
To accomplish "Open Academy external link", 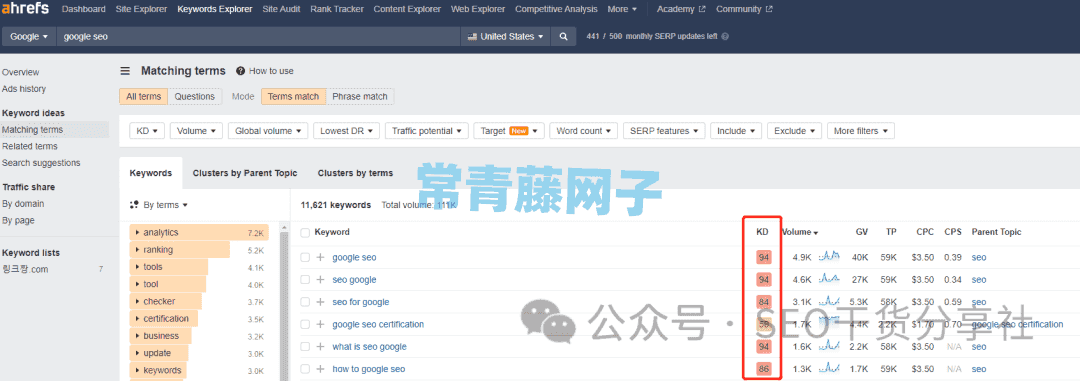I will tap(681, 9).
